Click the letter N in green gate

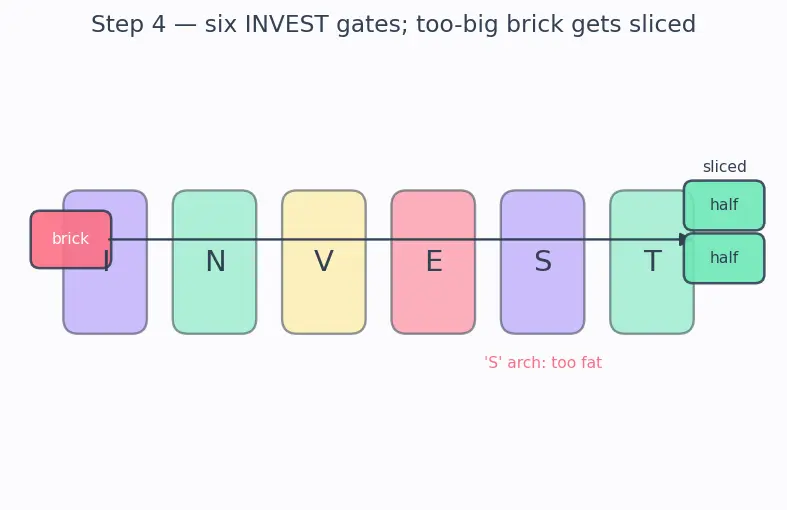[216, 262]
